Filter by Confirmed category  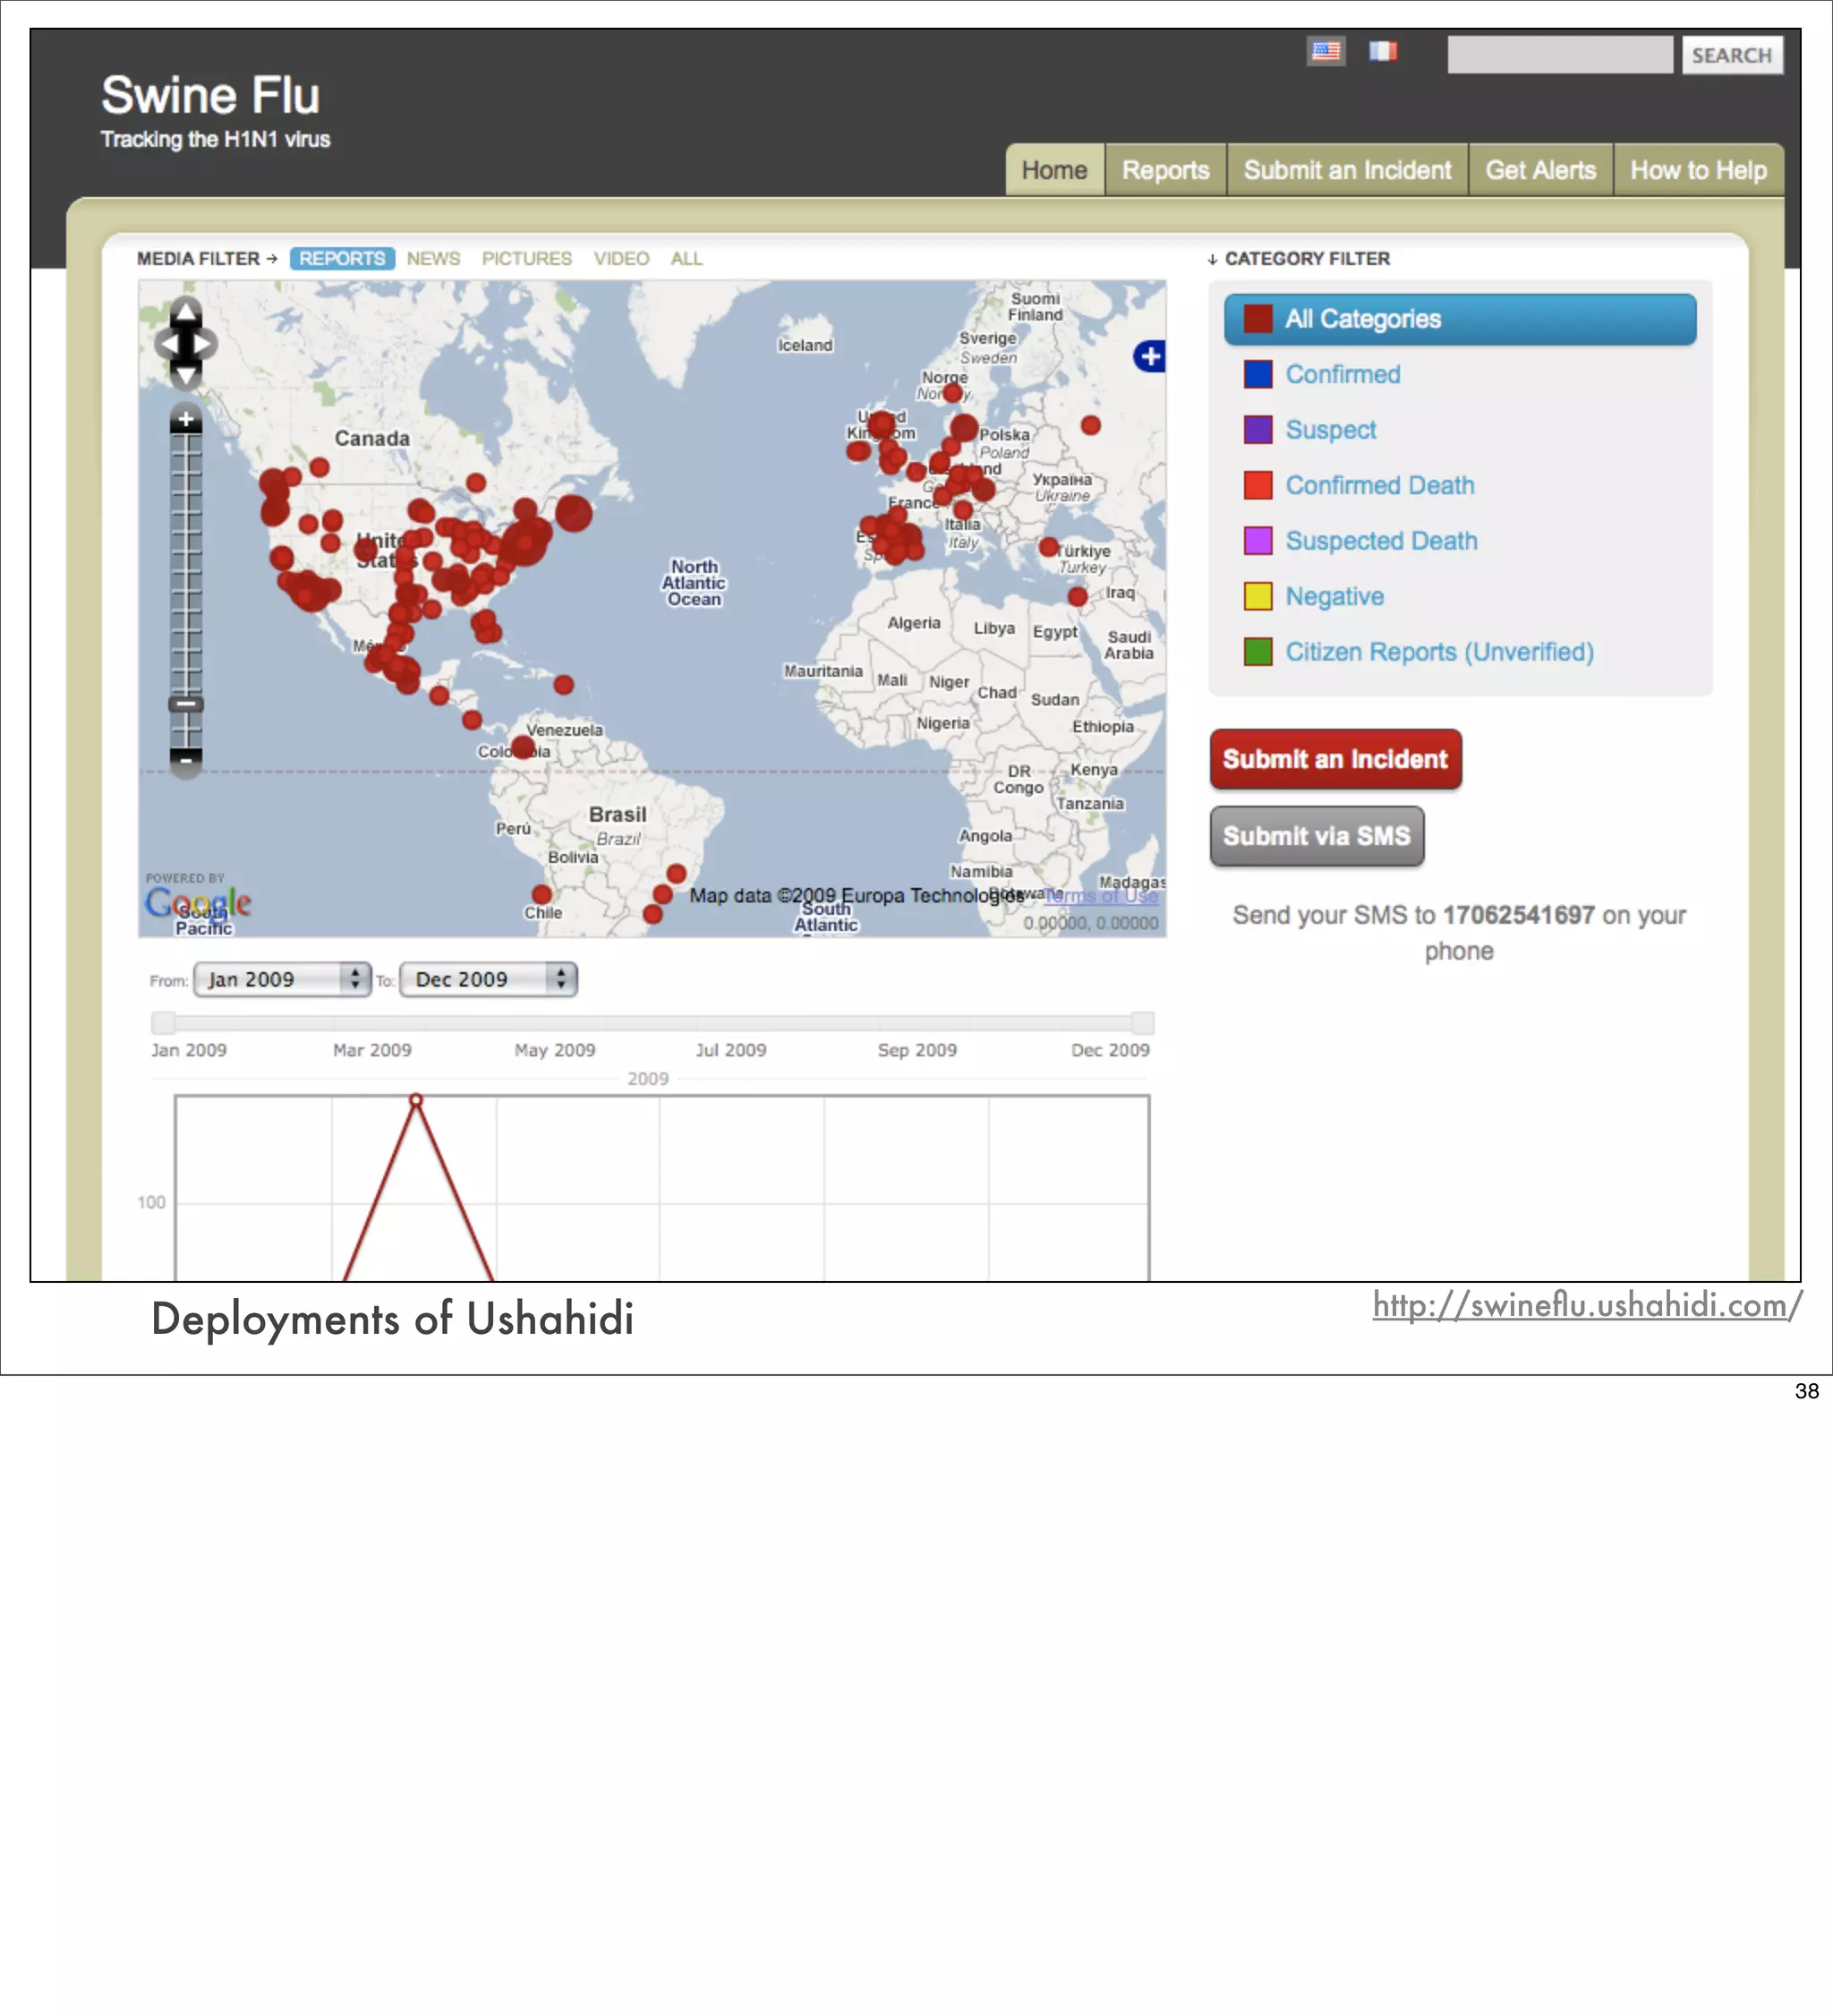[x=1342, y=374]
